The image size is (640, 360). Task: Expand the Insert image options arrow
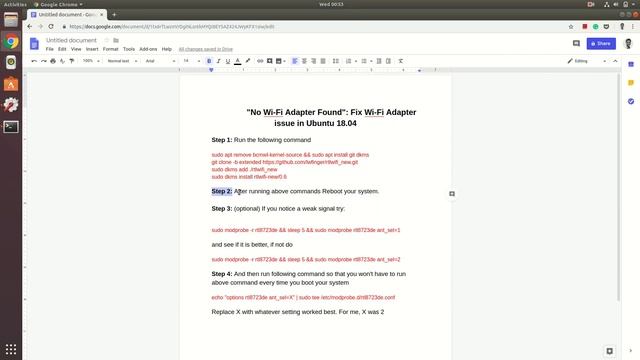[x=284, y=61]
